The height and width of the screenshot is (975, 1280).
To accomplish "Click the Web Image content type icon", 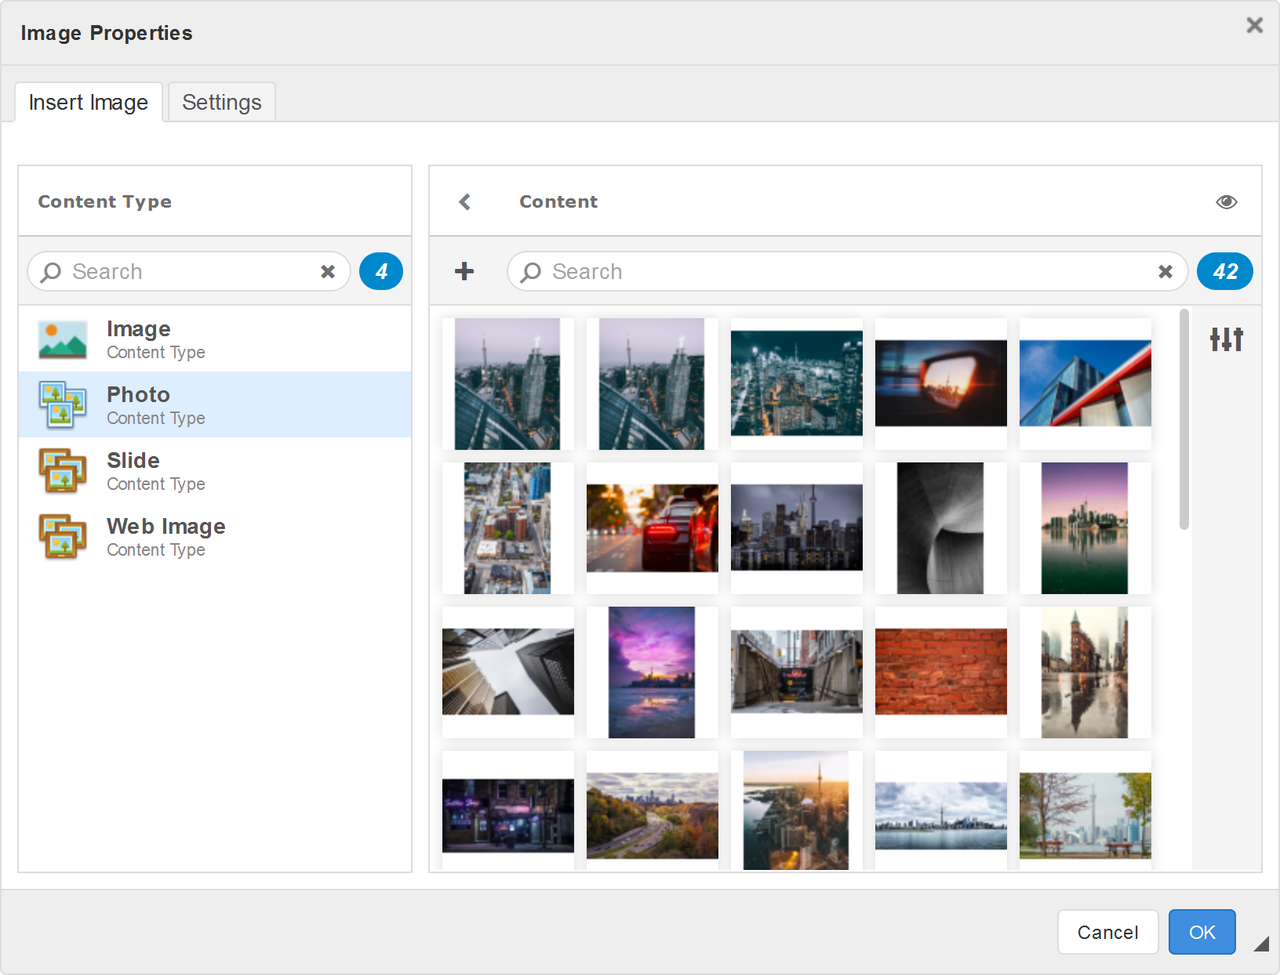I will 61,536.
